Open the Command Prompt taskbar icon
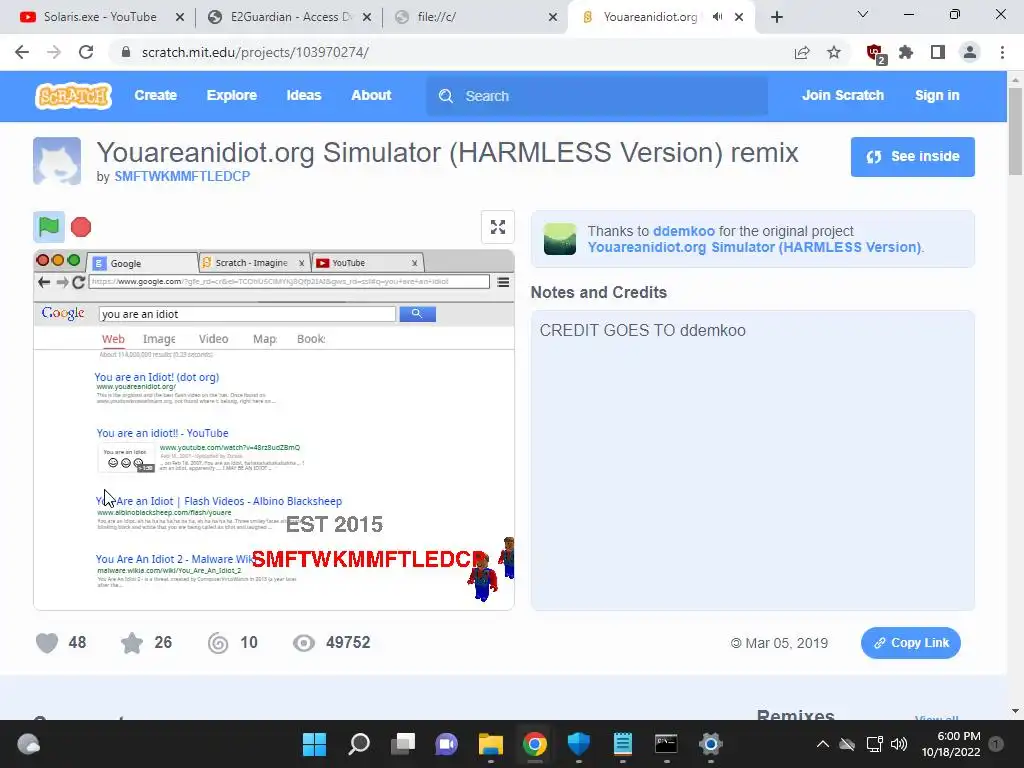Screen dimensions: 1024x768 pos(666,744)
